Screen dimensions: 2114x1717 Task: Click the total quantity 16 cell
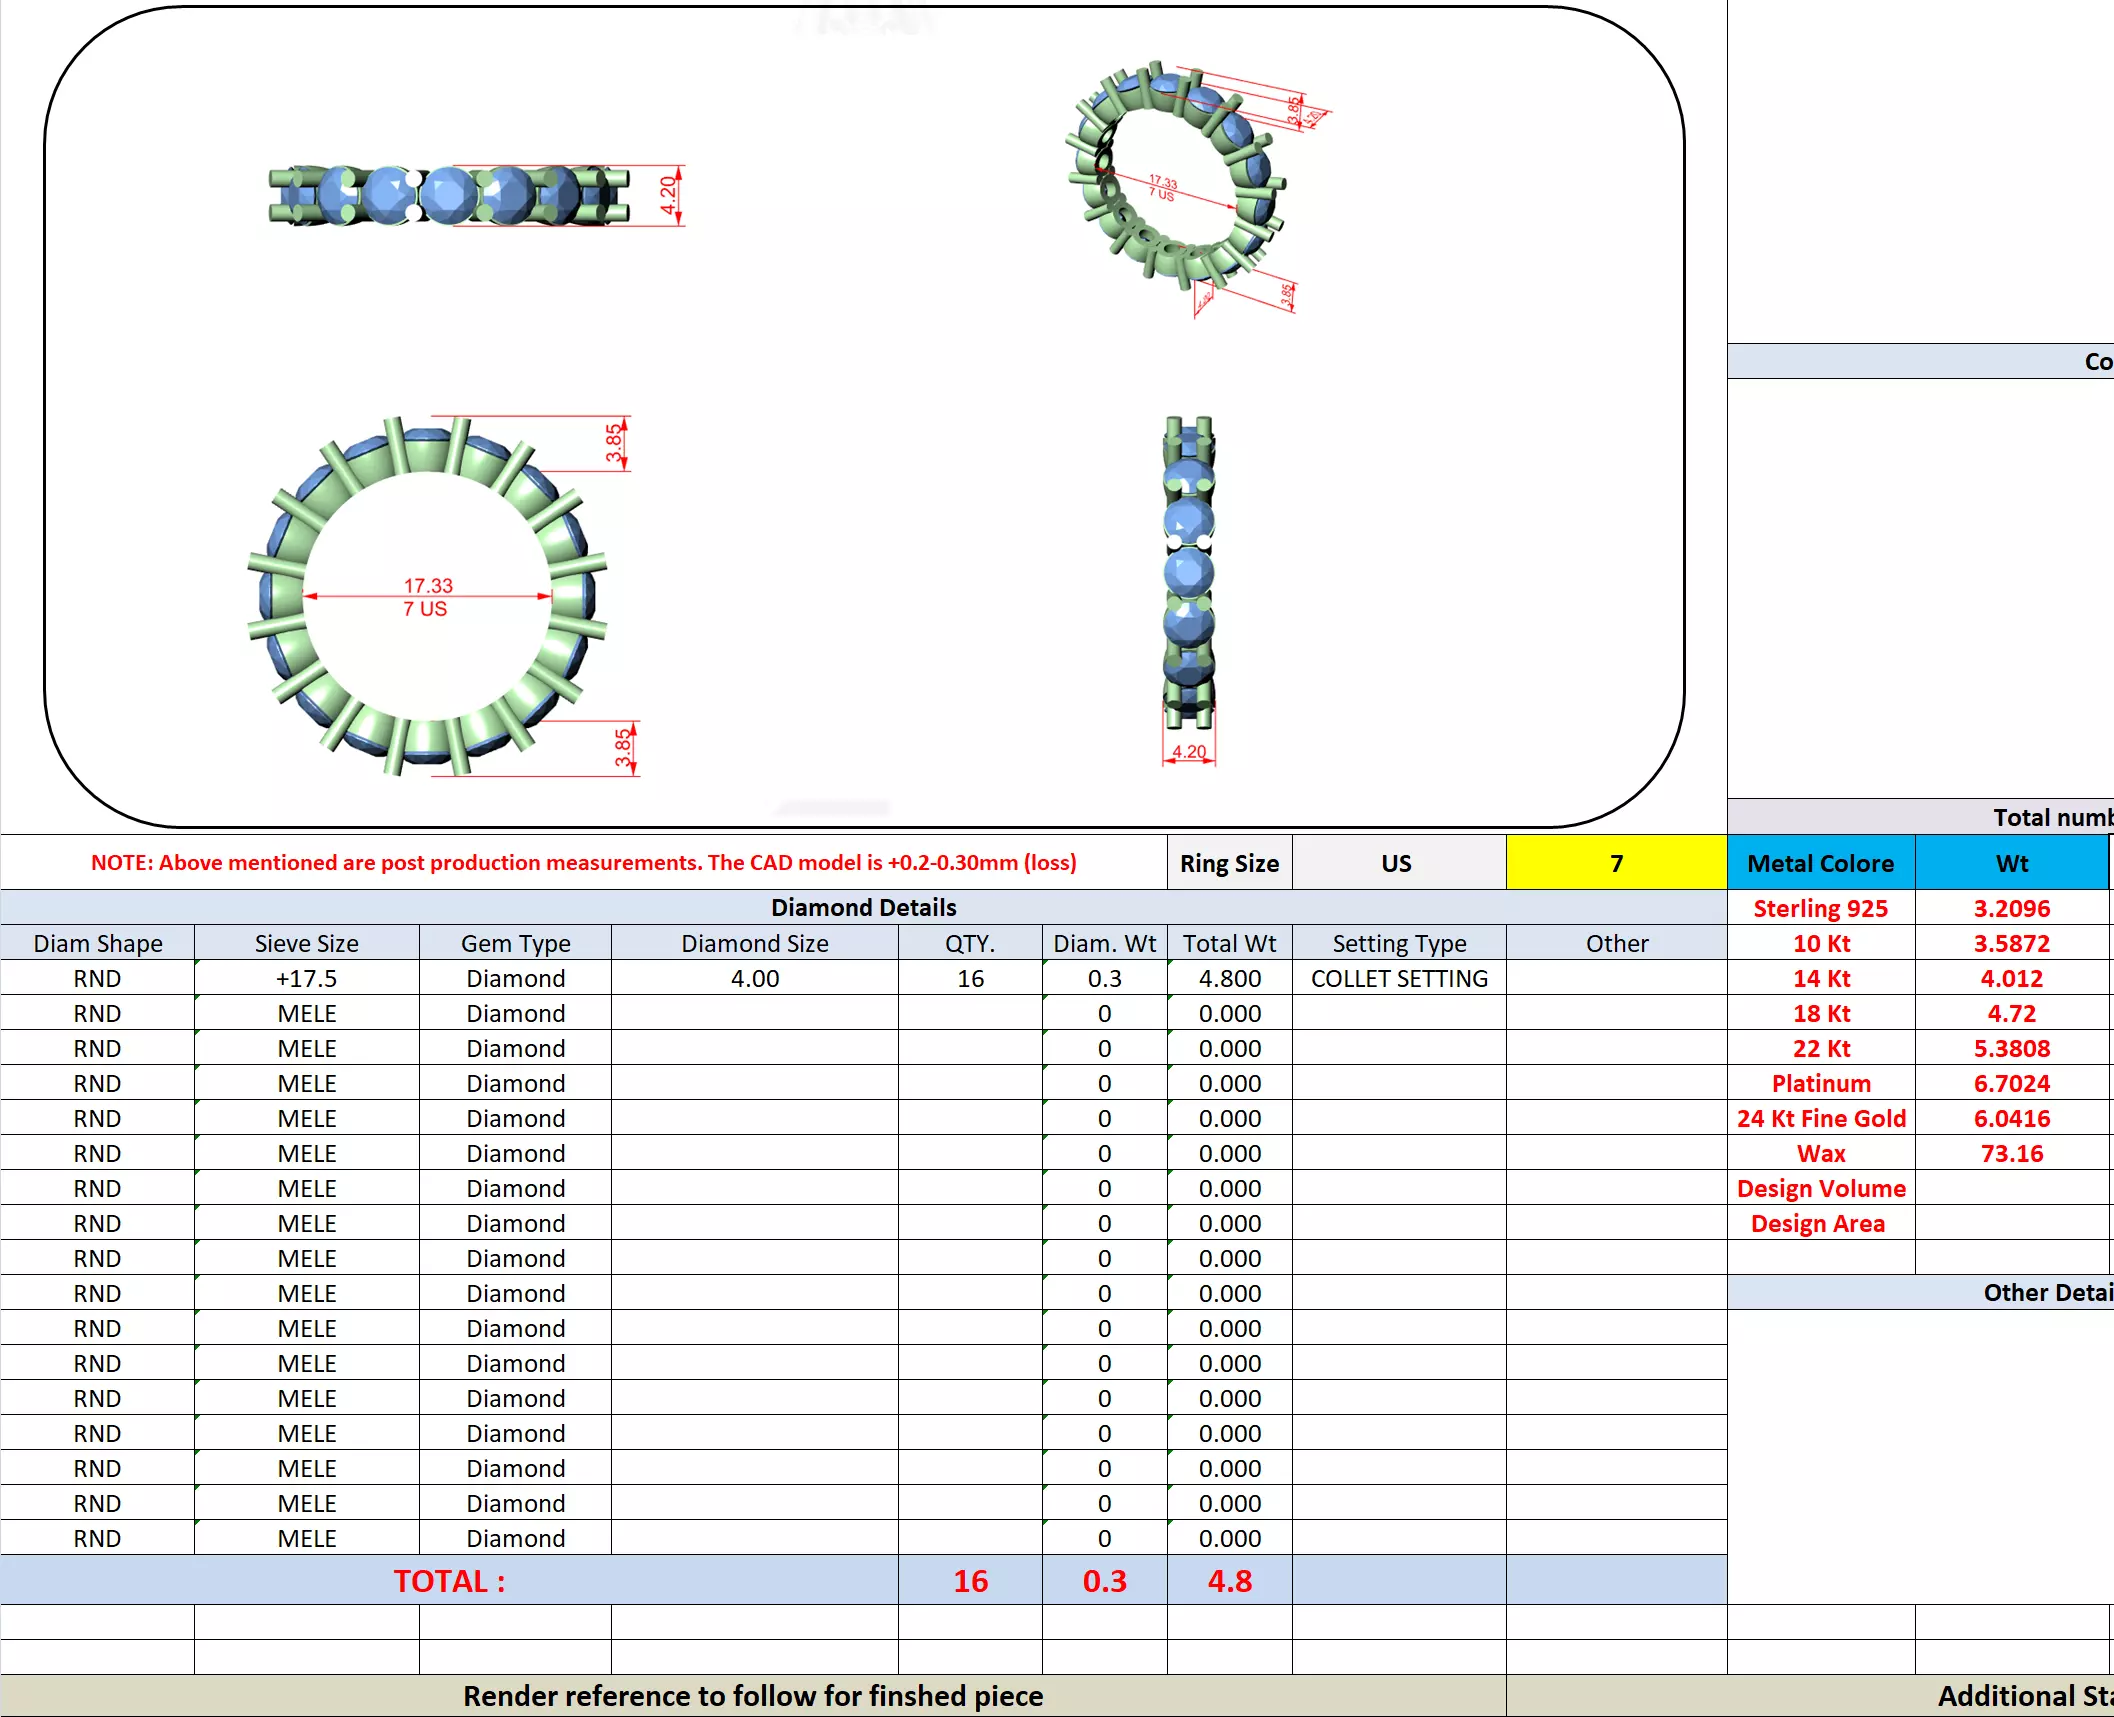tap(969, 1580)
